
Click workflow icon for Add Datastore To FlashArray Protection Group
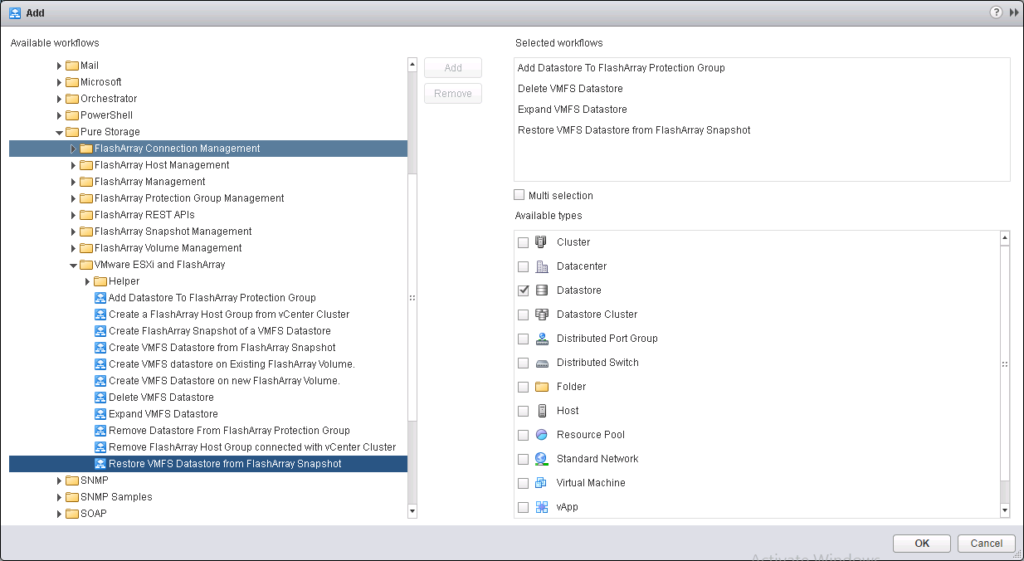click(100, 298)
